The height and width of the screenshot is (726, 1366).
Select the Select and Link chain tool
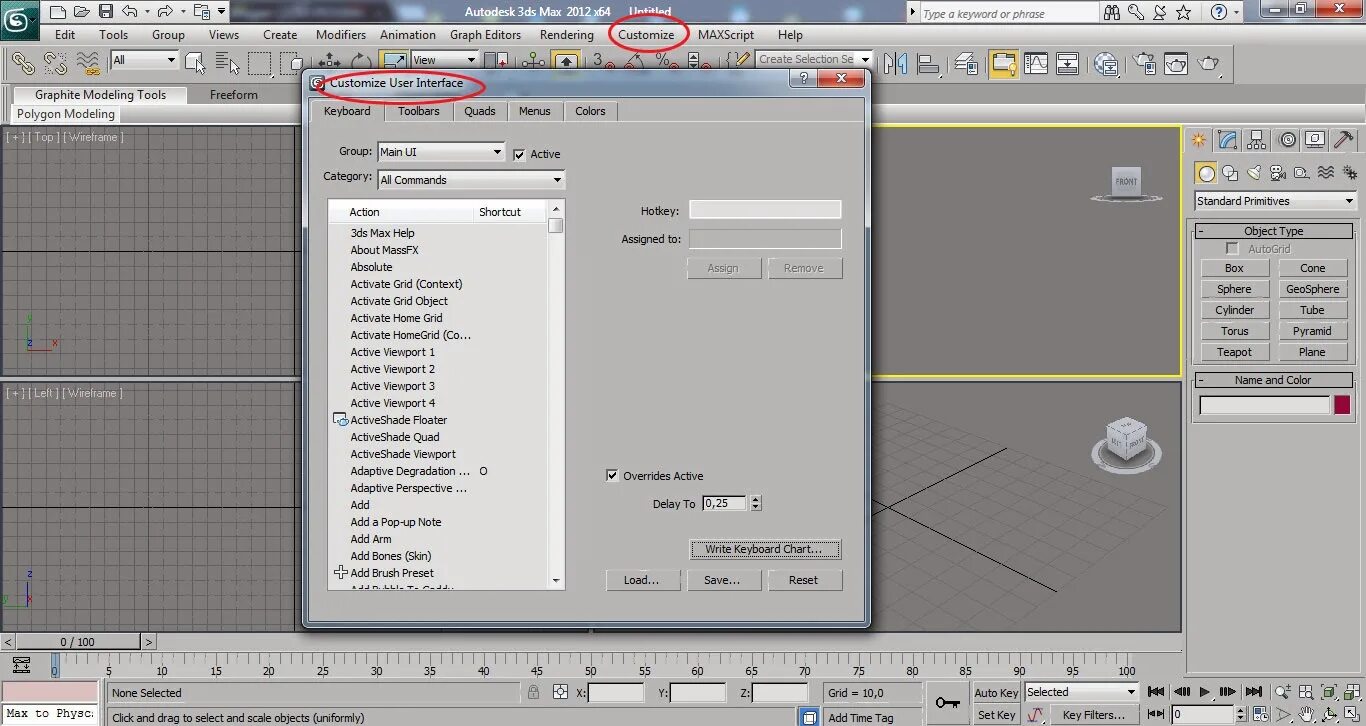click(23, 63)
